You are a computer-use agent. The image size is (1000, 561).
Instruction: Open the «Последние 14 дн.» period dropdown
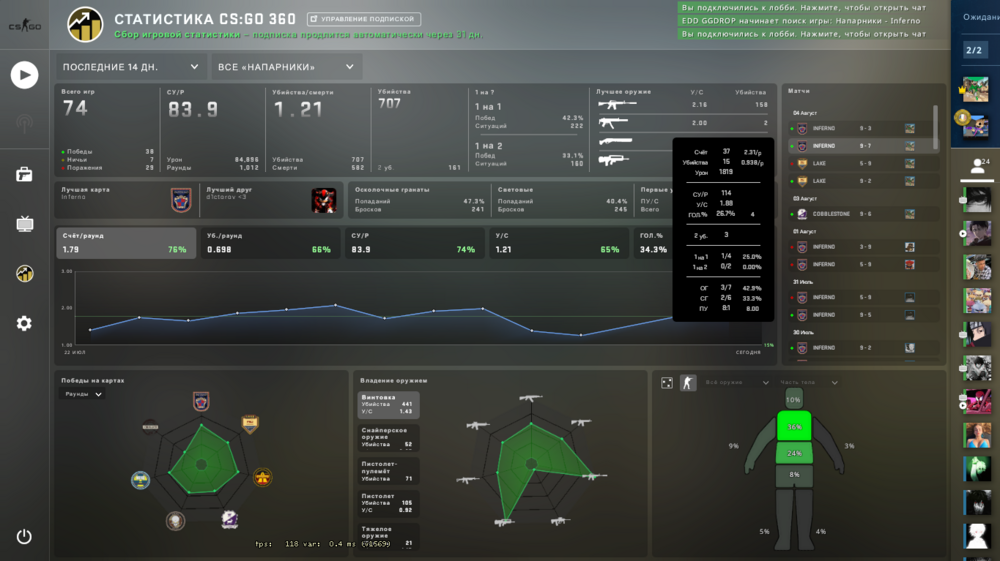131,67
